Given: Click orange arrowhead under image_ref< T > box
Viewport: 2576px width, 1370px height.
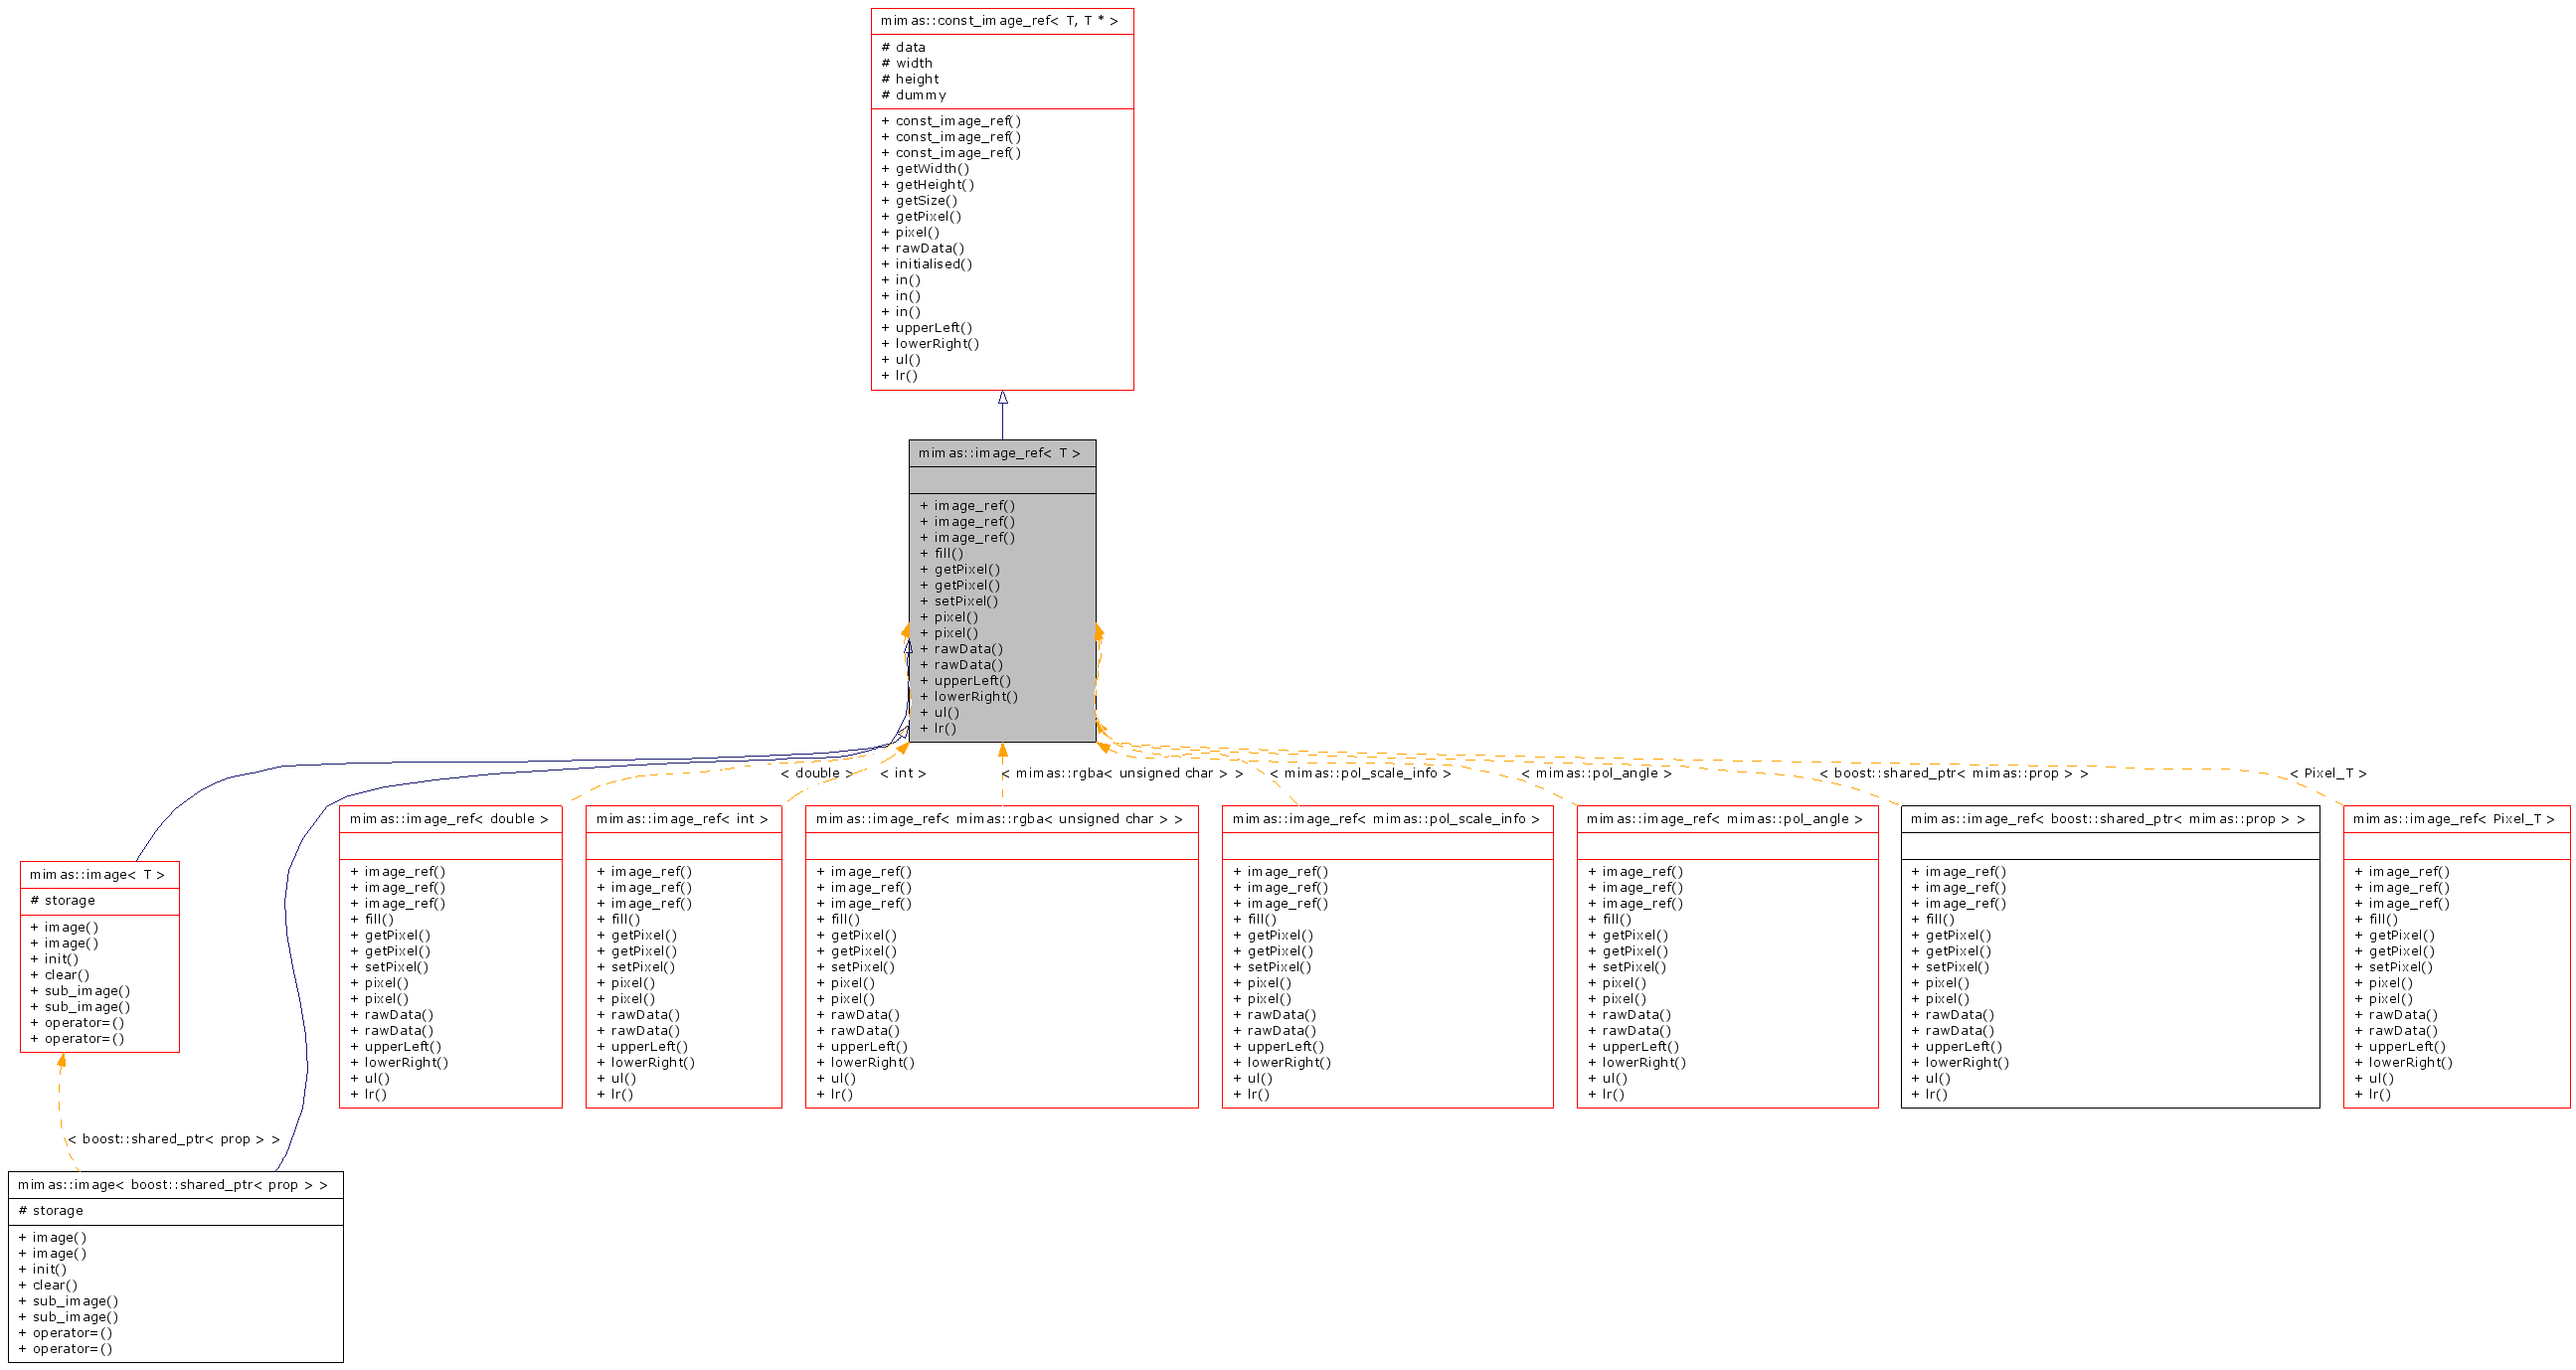Looking at the screenshot, I should click(x=1002, y=750).
